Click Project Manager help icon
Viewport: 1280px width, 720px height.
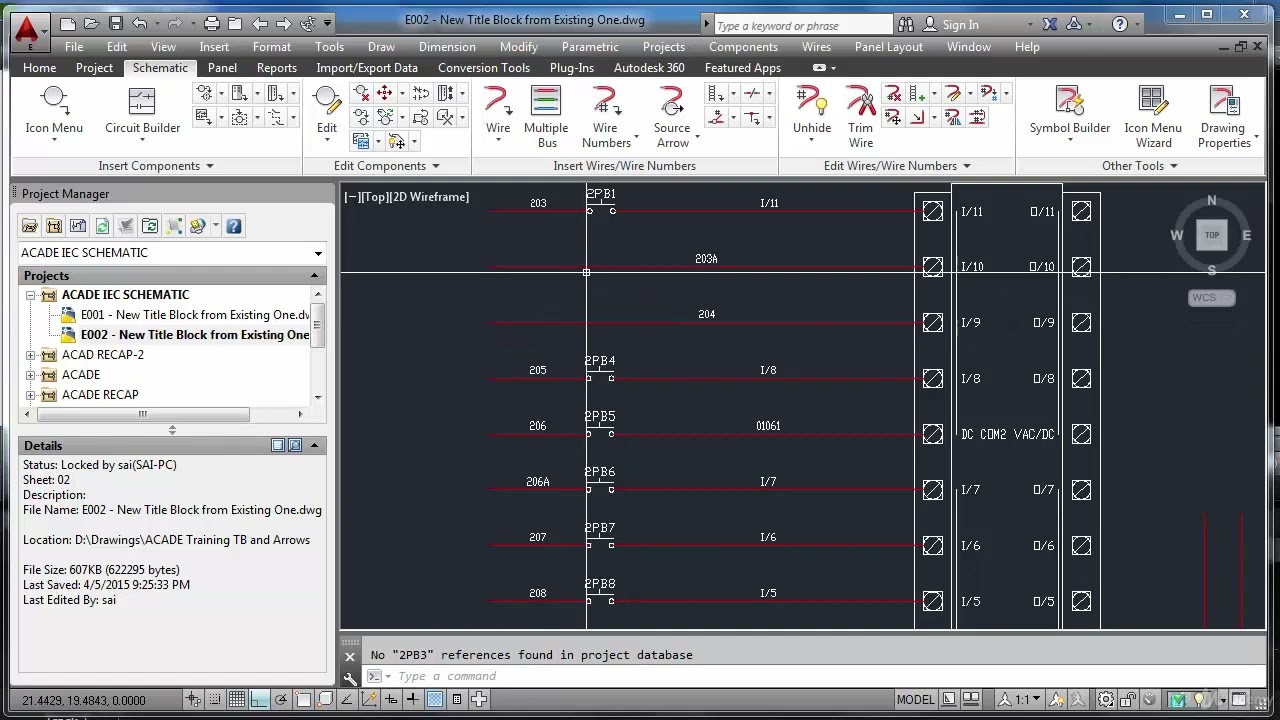coord(233,226)
